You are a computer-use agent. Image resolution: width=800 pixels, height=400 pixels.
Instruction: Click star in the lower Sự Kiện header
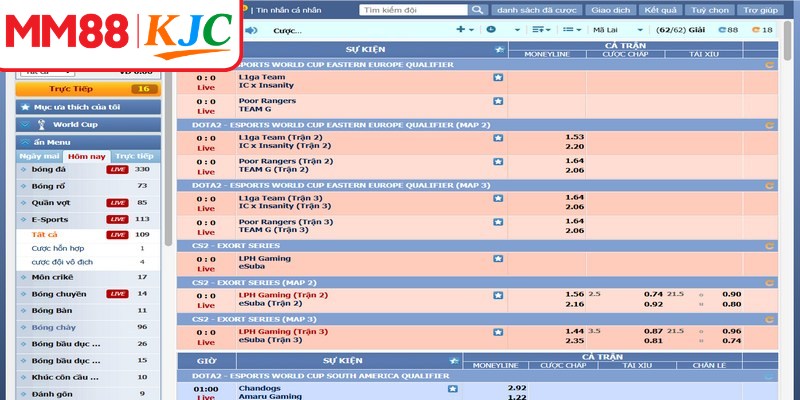454,361
